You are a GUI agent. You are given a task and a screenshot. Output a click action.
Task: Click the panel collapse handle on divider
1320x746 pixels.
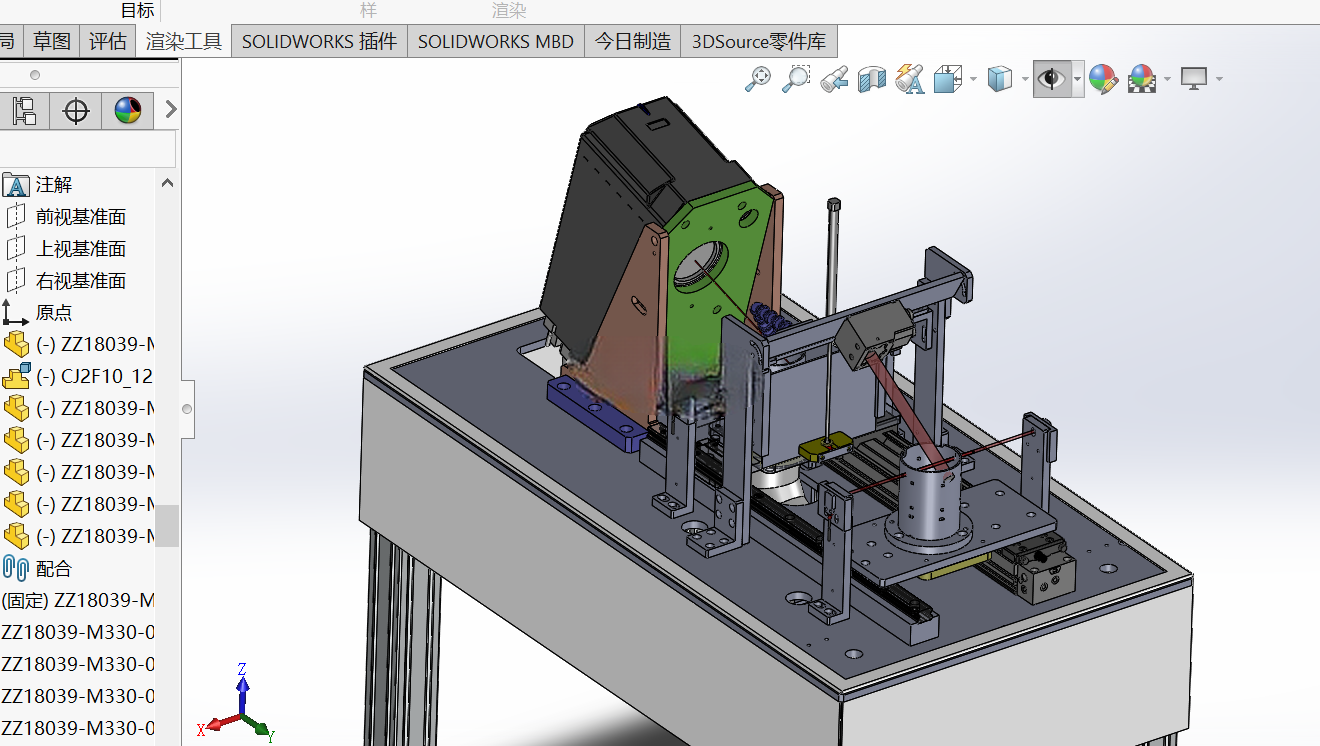(x=187, y=409)
